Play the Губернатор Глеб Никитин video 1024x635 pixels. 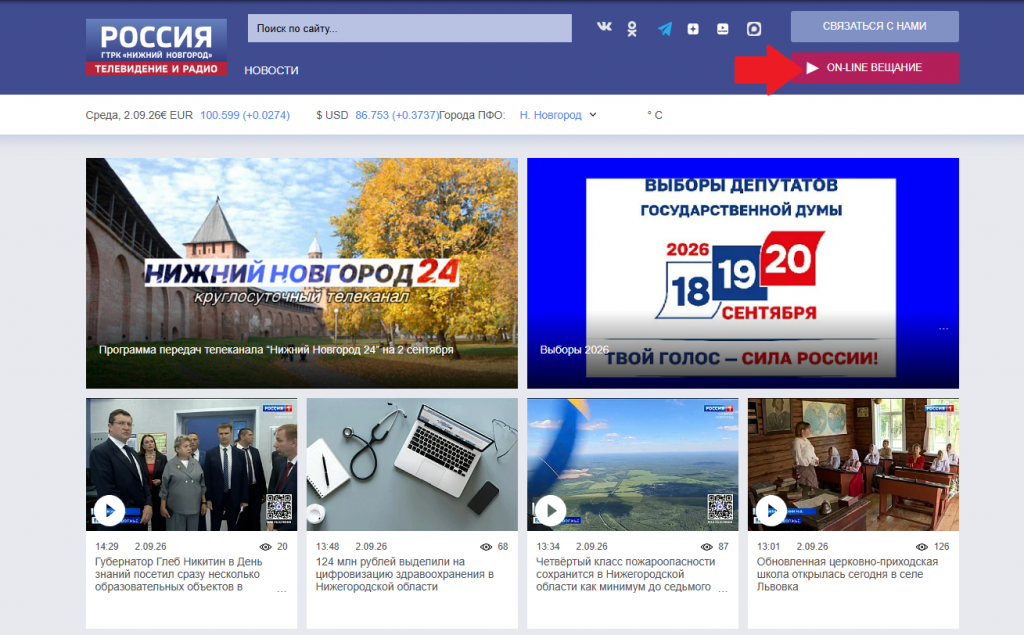109,511
